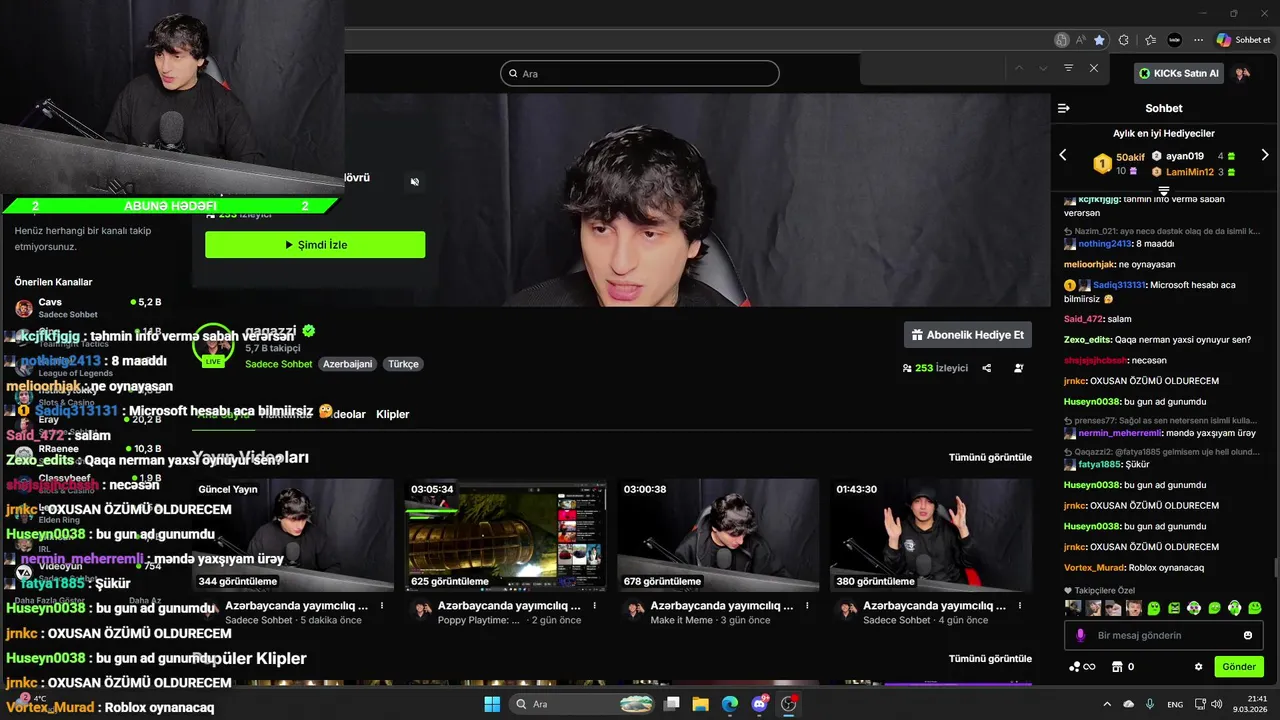Open the 03:05:34 Poppy Playtime video thumbnail
The width and height of the screenshot is (1280, 720).
click(505, 535)
